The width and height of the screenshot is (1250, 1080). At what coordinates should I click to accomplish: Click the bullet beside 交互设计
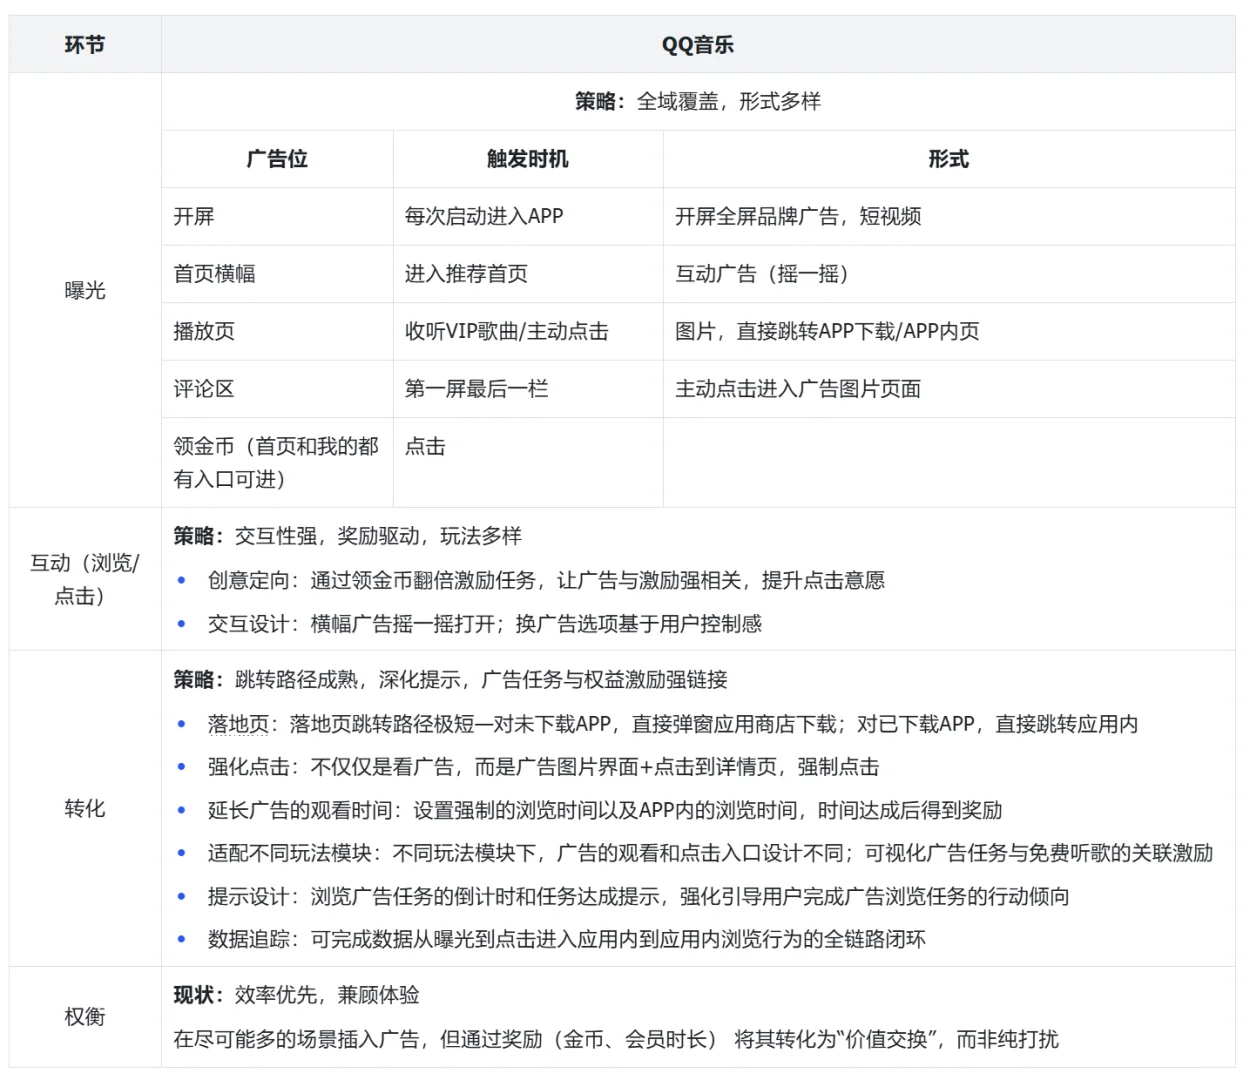(x=181, y=624)
